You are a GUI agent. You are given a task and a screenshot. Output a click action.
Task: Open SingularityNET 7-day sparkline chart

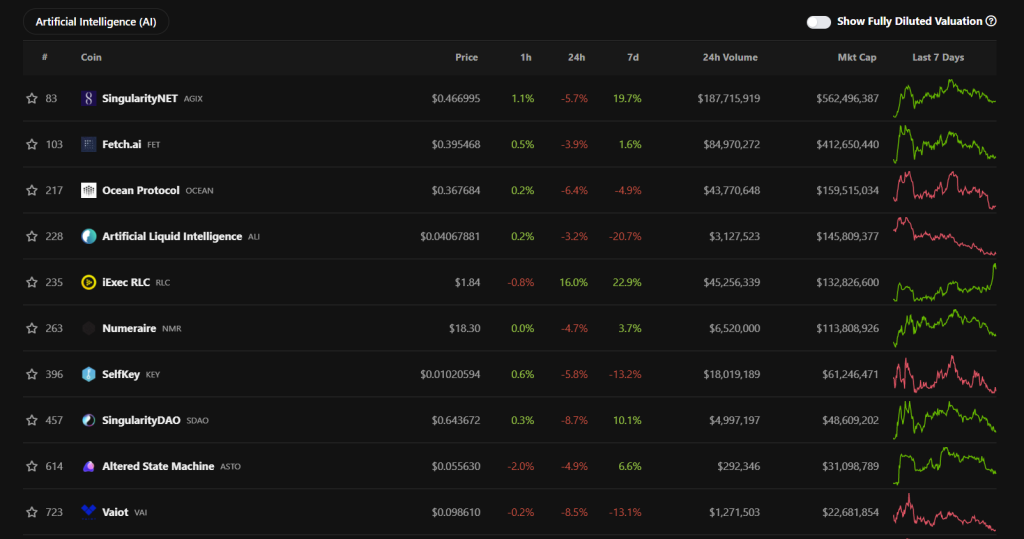[944, 98]
